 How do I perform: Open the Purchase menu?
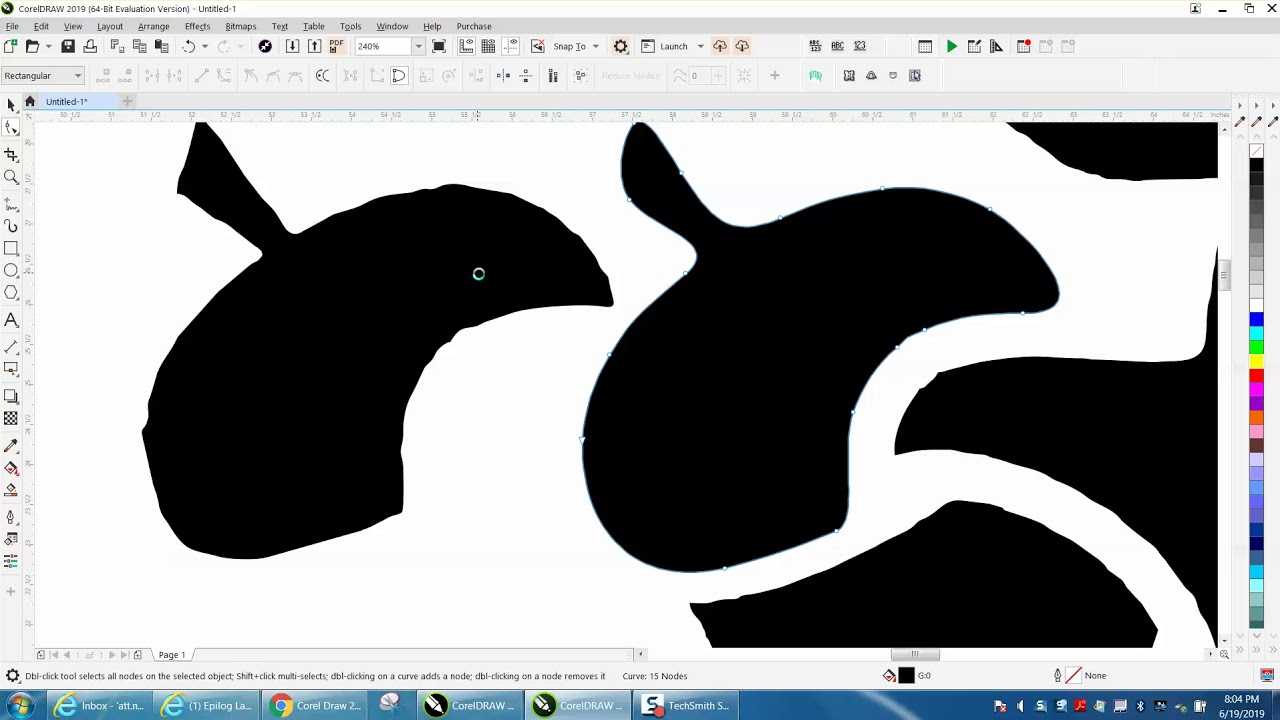tap(473, 26)
